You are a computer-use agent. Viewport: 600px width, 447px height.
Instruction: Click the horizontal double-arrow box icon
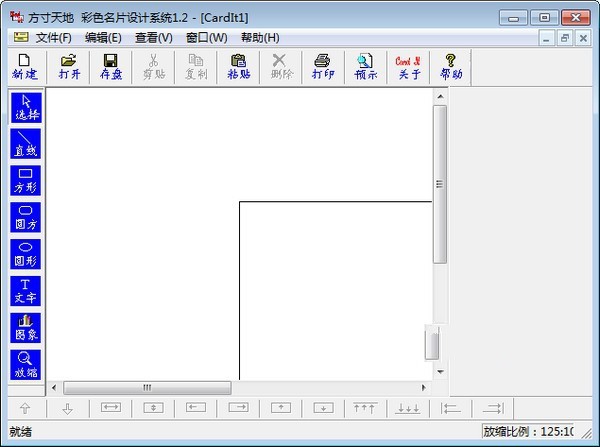[111, 408]
